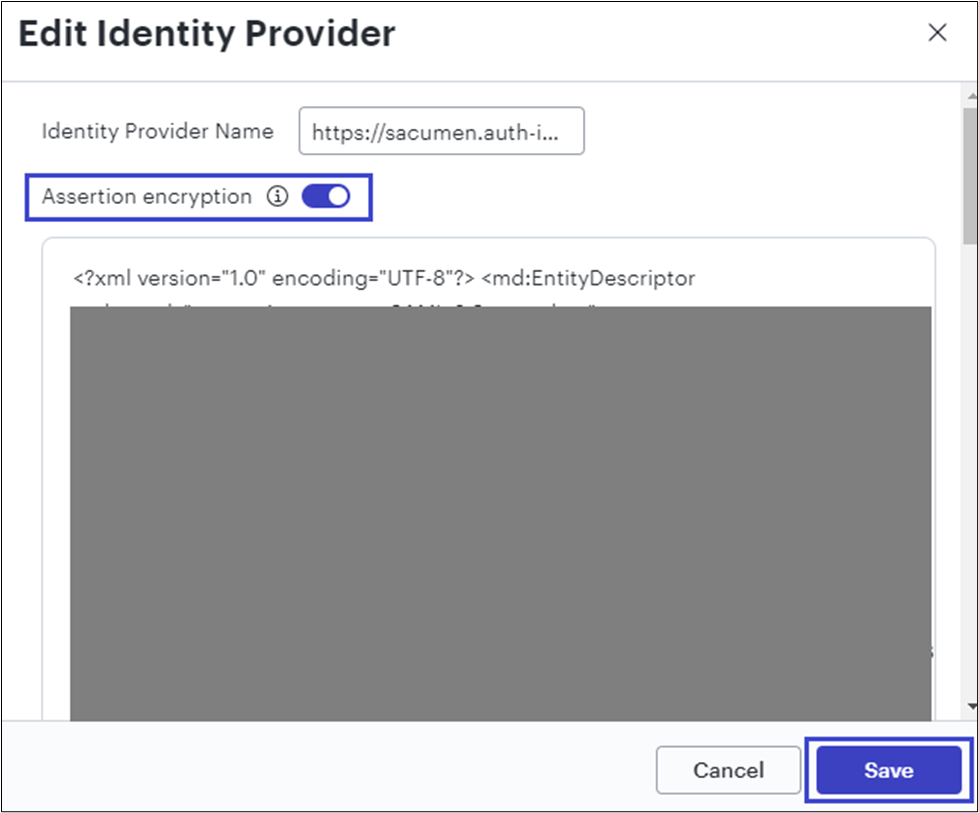Disable the Assertion encryption toggle
This screenshot has height=813, width=979.
[326, 197]
